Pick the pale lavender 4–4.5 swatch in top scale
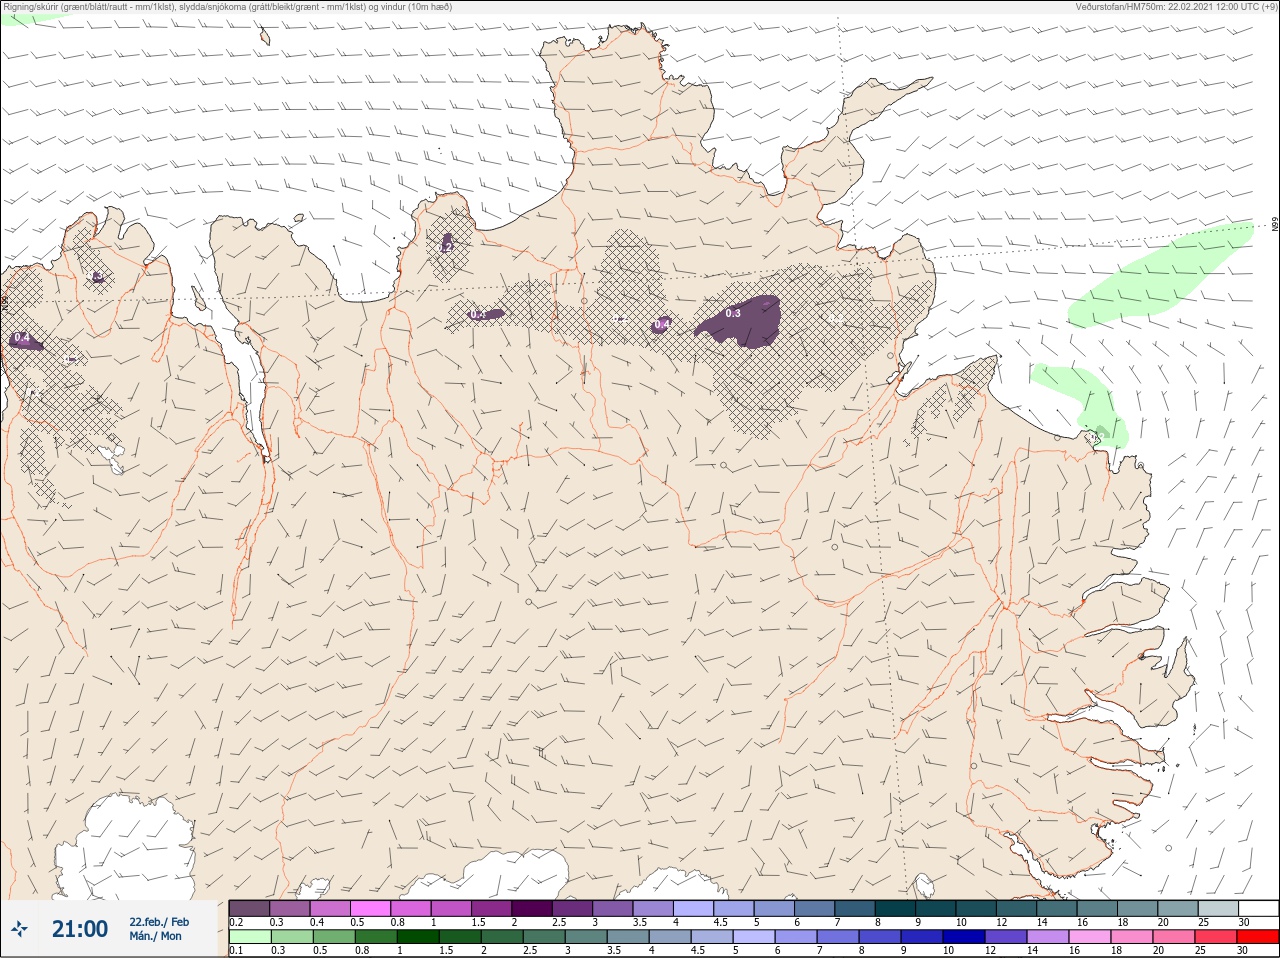The height and width of the screenshot is (958, 1280). pos(695,908)
